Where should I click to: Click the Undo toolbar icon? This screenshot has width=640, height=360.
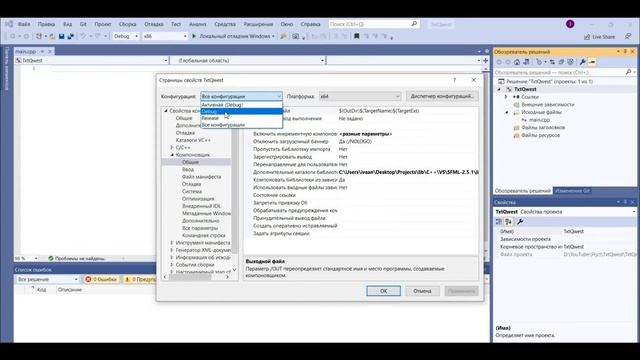[x=82, y=36]
